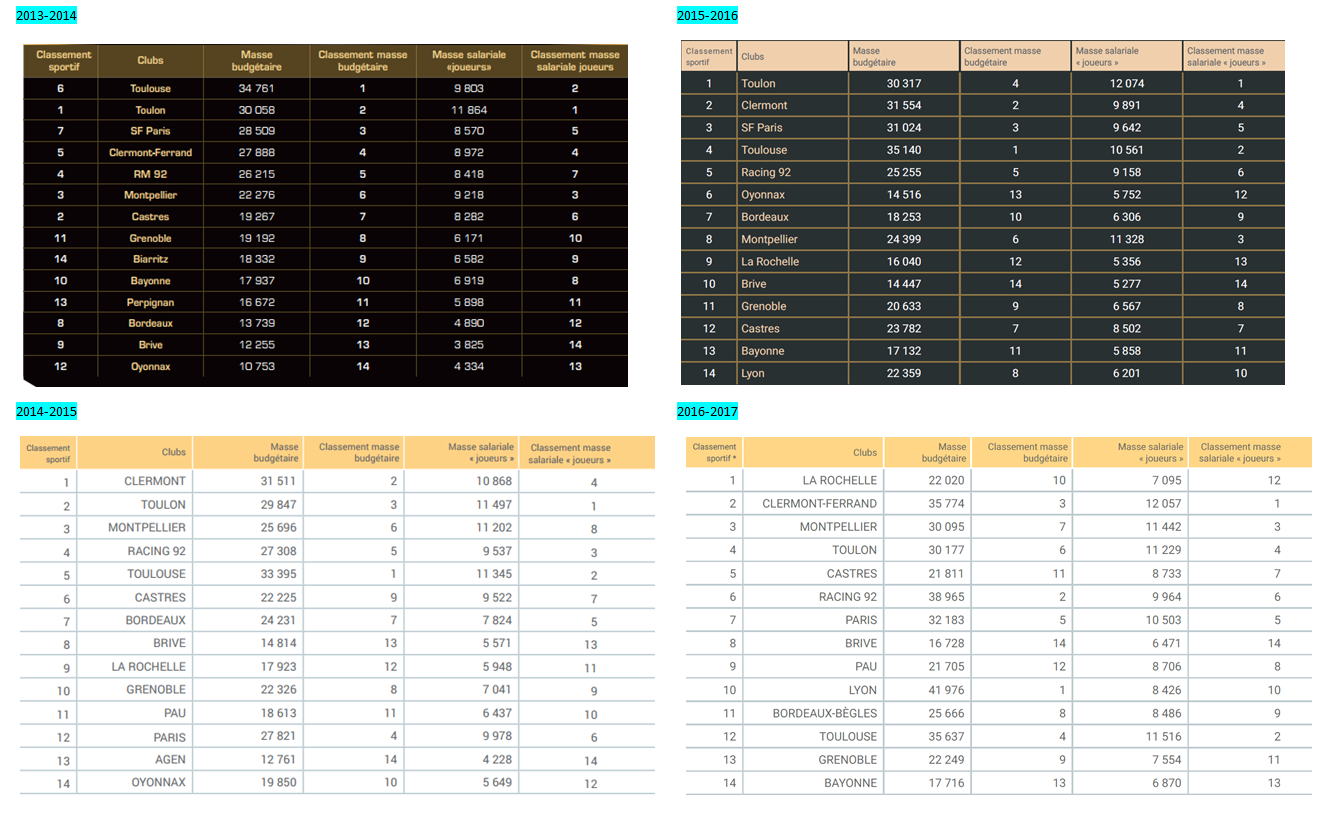The image size is (1327, 813).
Task: Select the budget value 34 761
Action: (257, 89)
